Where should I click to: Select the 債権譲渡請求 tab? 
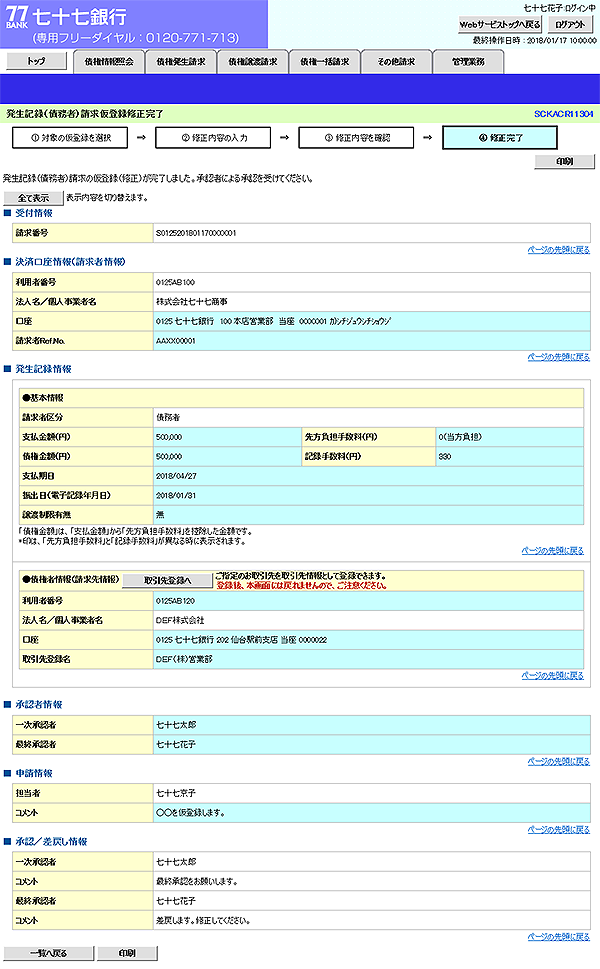(x=252, y=62)
